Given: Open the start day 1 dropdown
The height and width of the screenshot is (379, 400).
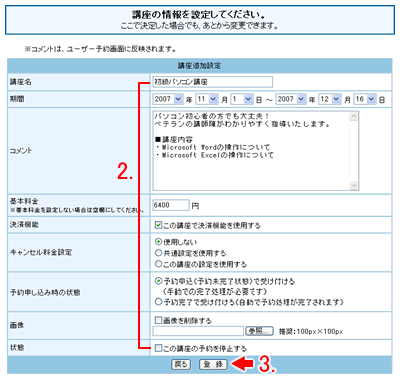Looking at the screenshot, I should click(242, 99).
